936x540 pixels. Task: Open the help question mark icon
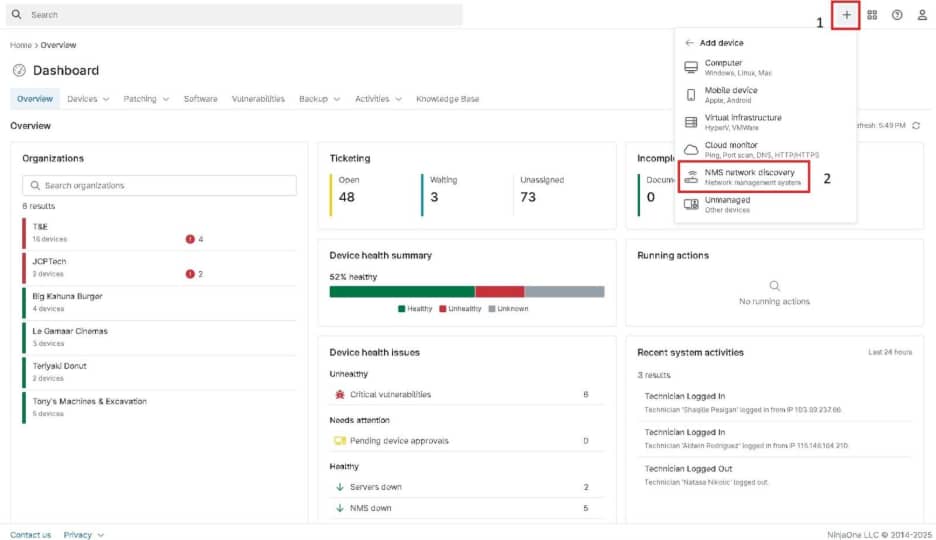point(897,15)
